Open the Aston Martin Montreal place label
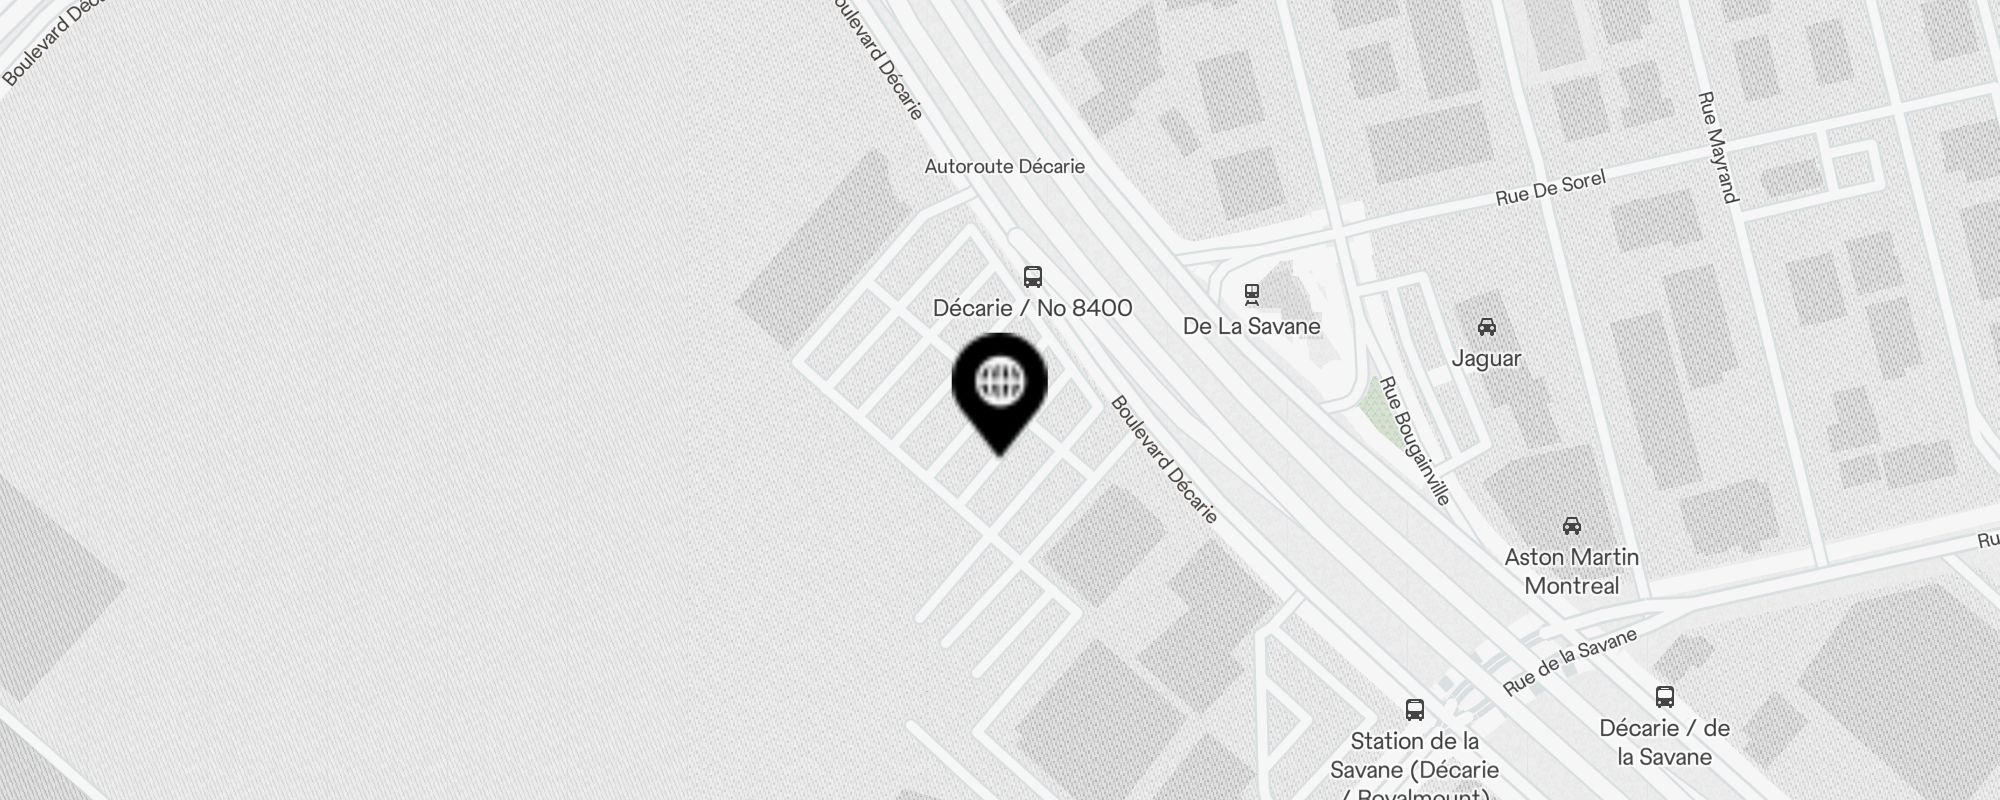The image size is (2000, 800). click(x=1572, y=571)
